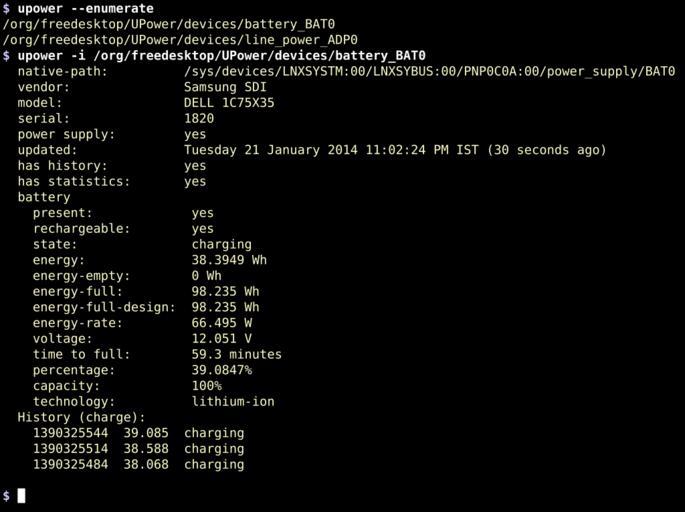Click the serial number '1820'

coord(199,118)
